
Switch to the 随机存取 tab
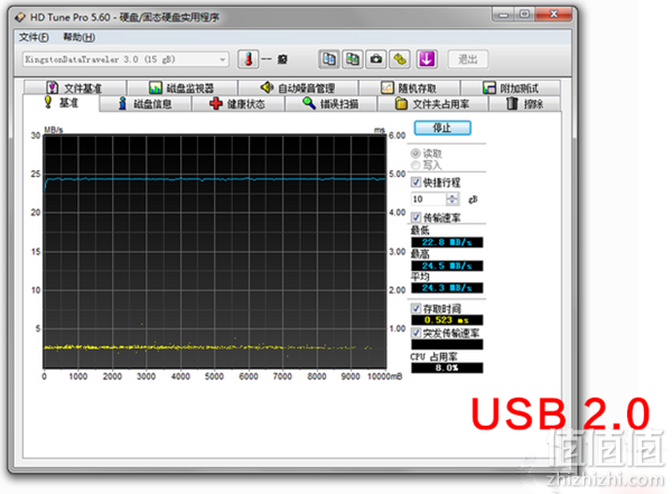pos(409,88)
